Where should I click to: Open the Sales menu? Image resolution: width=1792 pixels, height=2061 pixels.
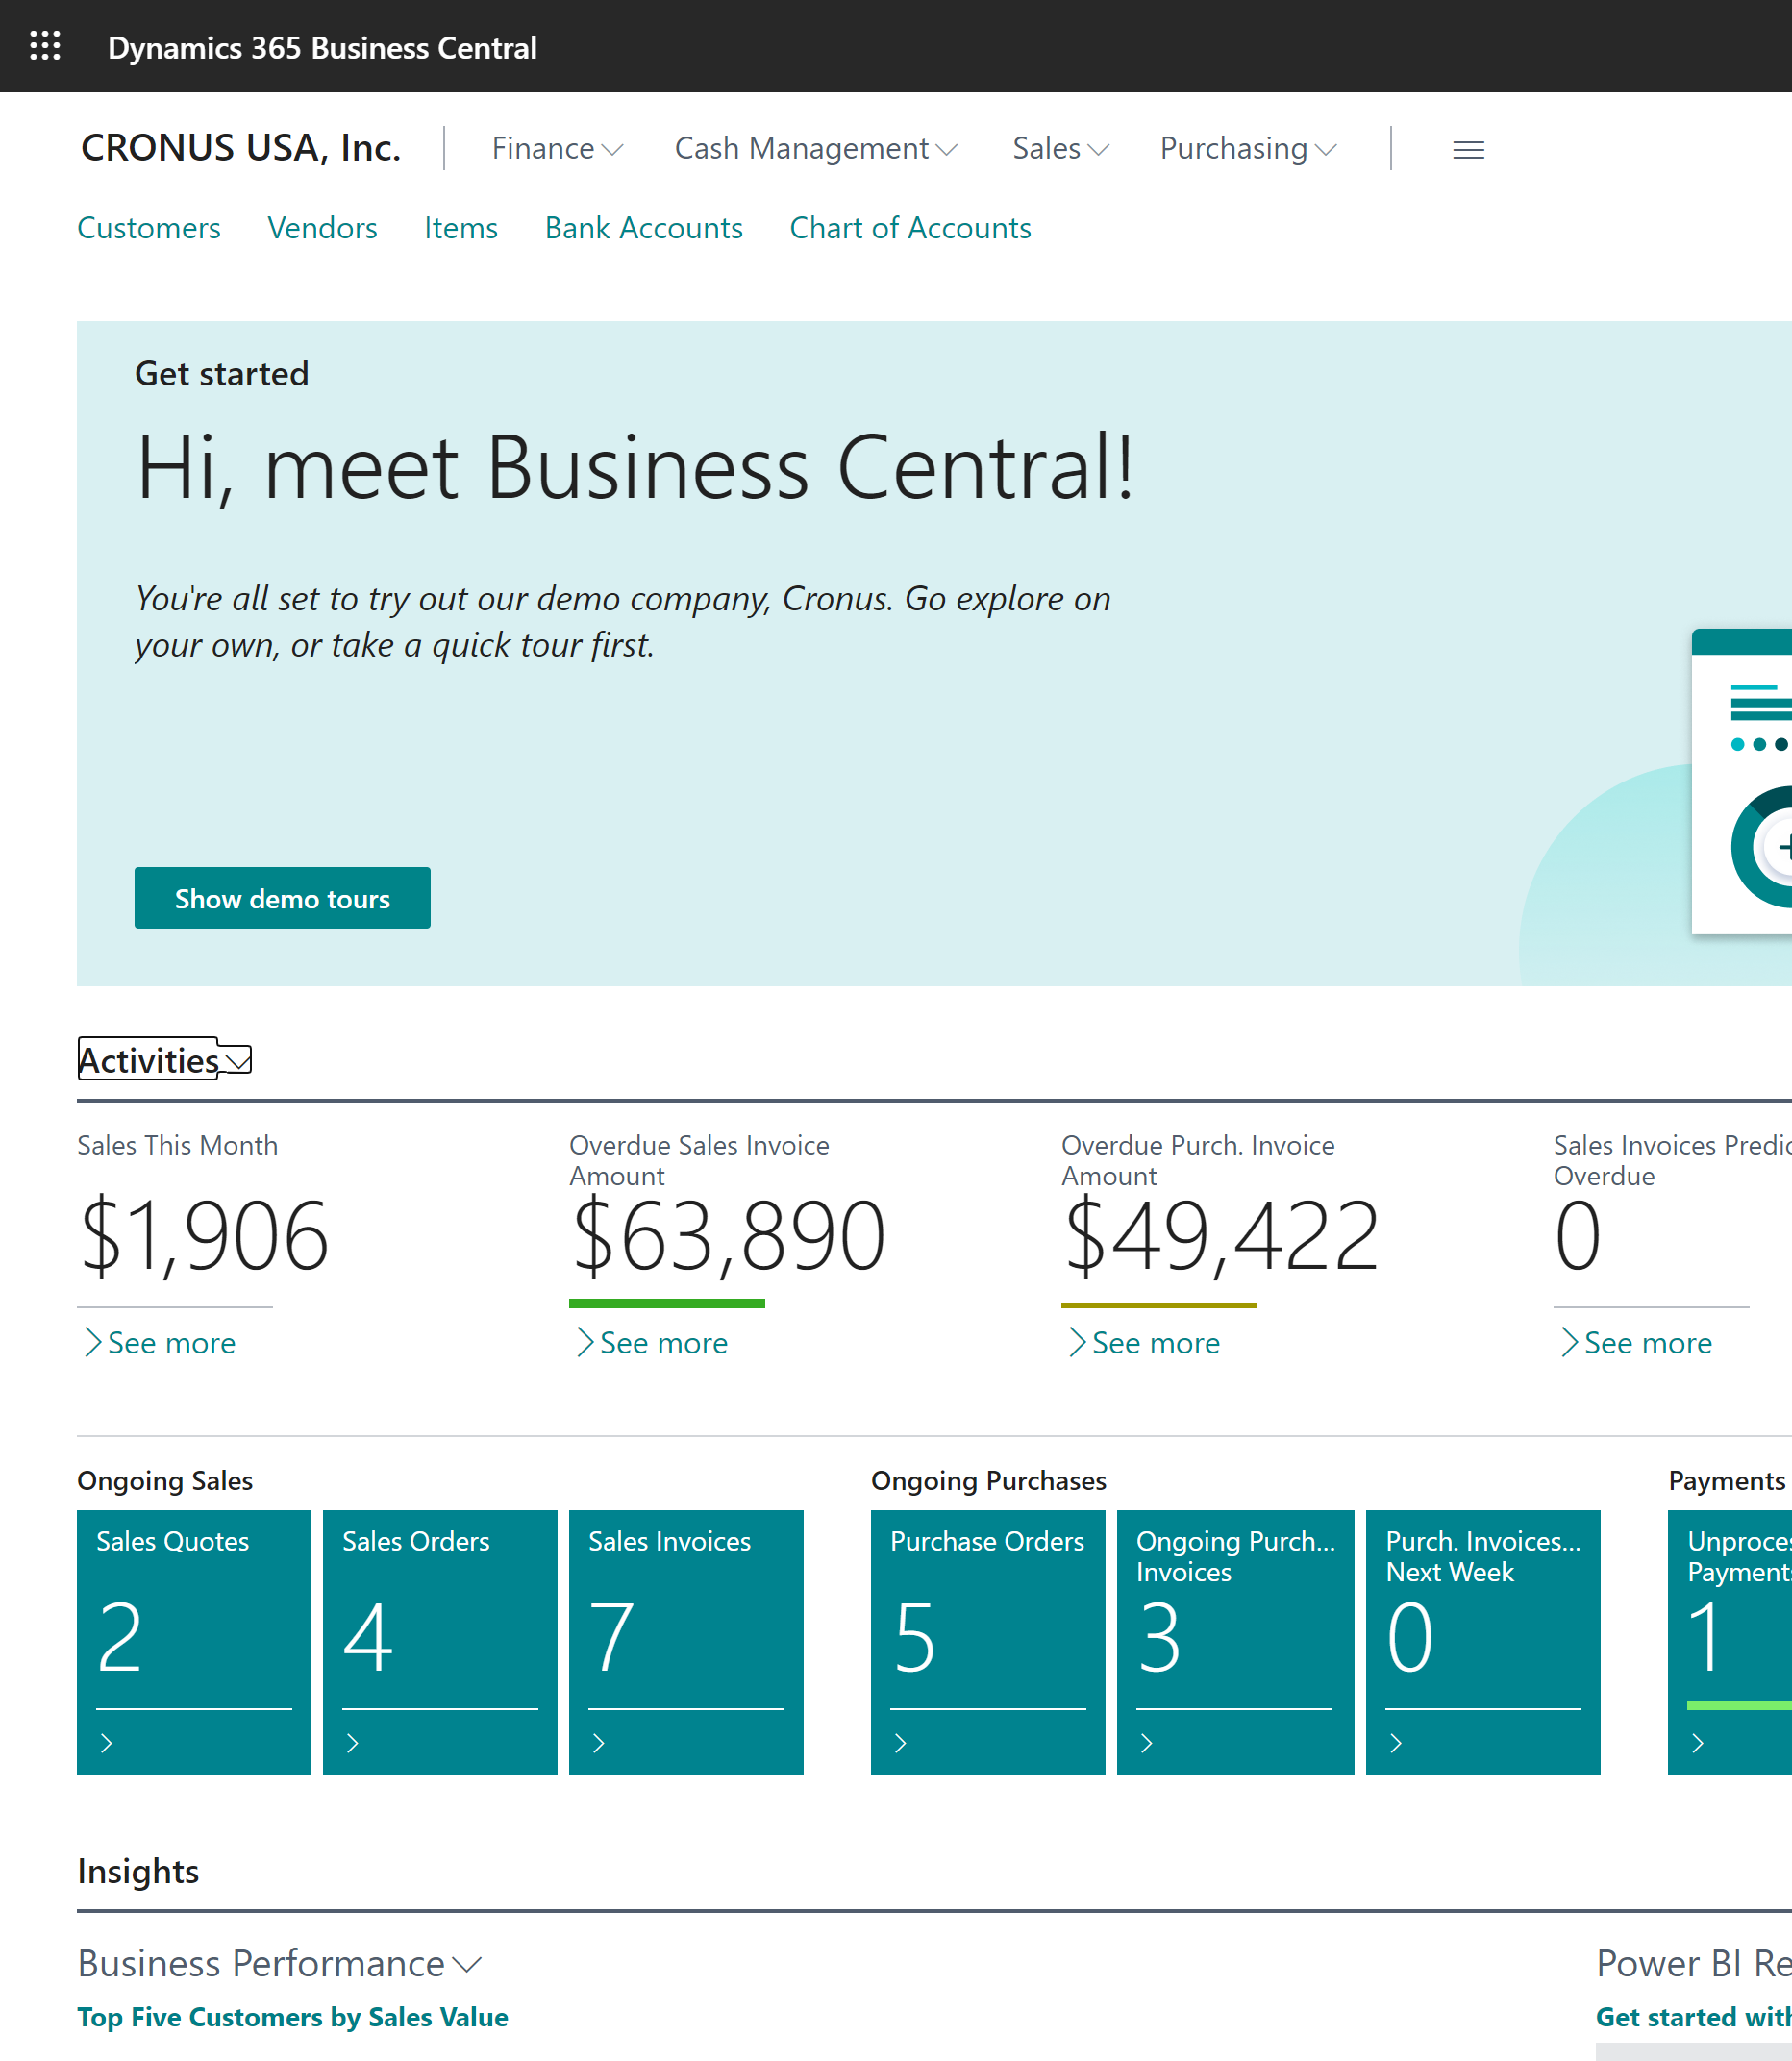pyautogui.click(x=1060, y=149)
